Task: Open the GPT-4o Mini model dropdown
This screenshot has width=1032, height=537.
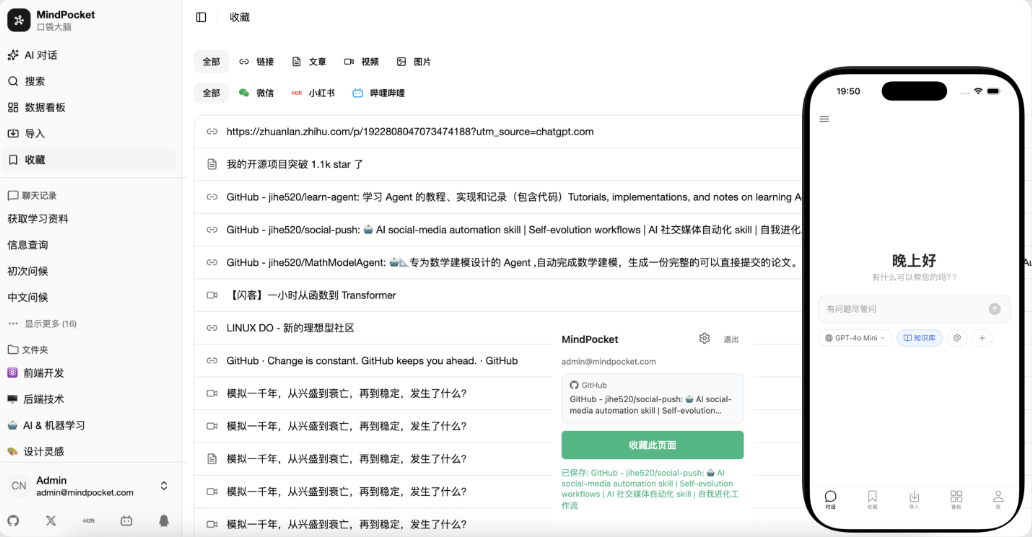Action: tap(855, 338)
